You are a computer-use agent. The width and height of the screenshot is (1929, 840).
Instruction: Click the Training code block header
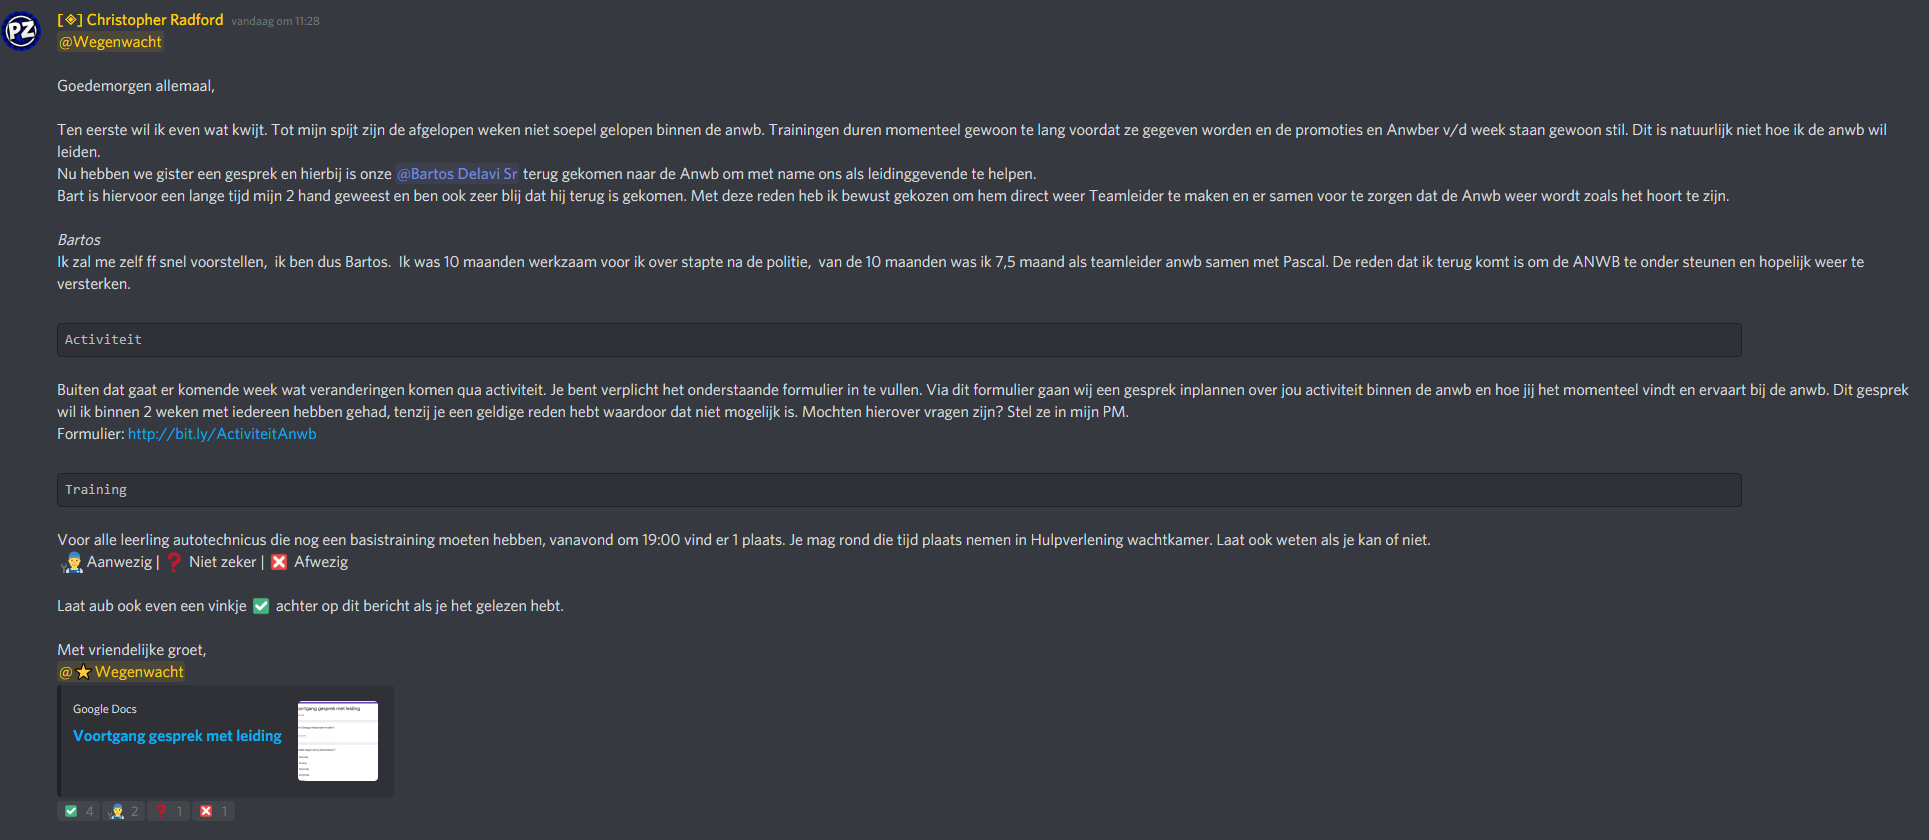[x=96, y=490]
